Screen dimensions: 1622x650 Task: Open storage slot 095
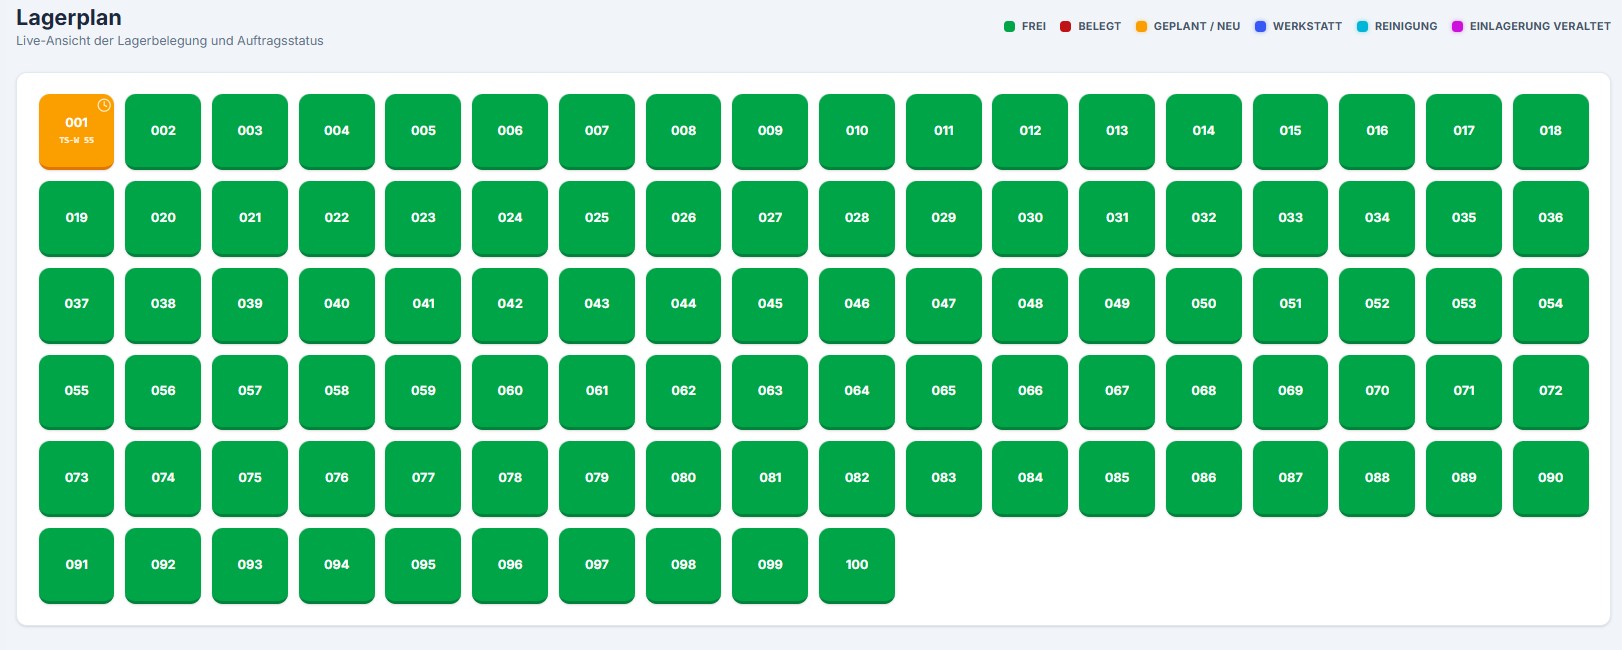tap(423, 566)
